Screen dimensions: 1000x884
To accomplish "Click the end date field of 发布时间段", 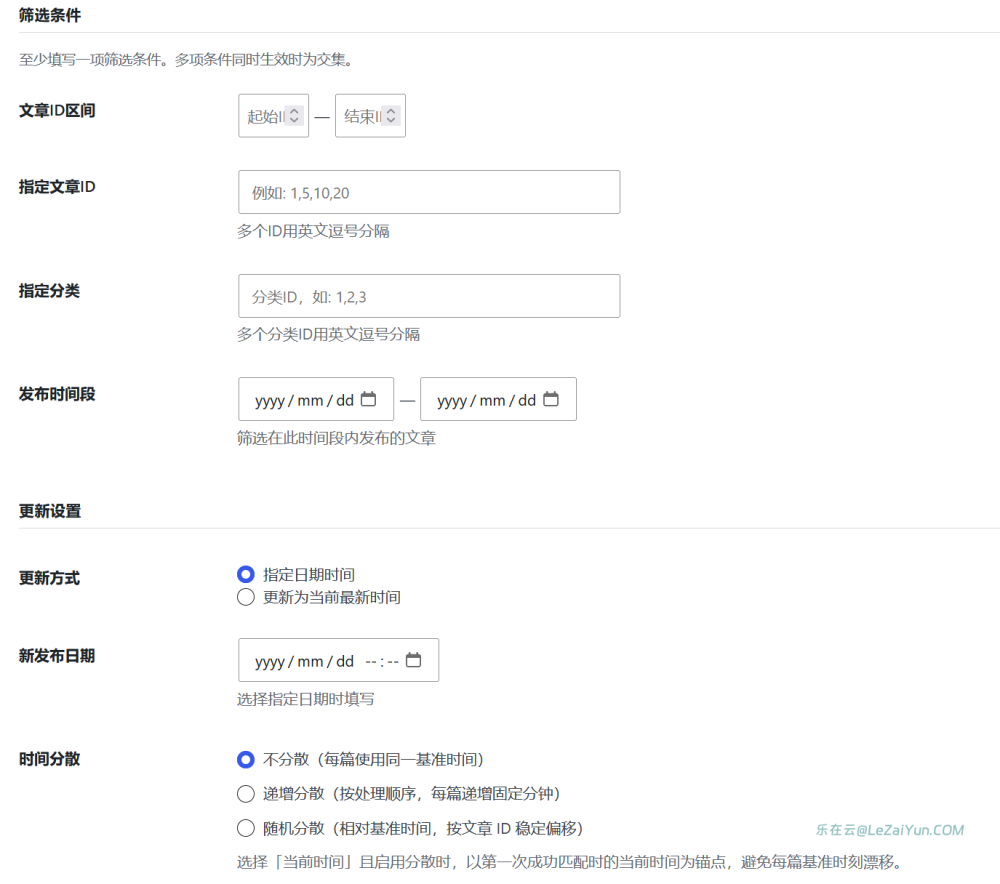I will (x=498, y=399).
